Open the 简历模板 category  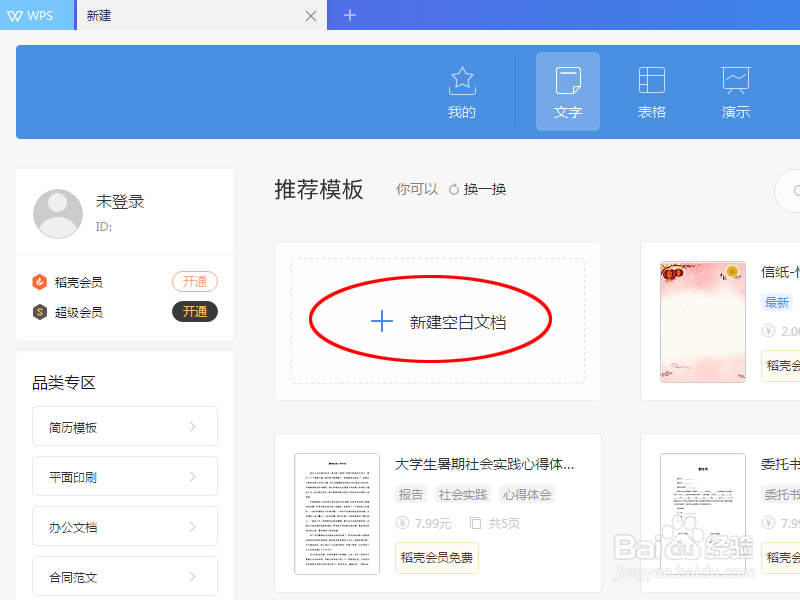point(125,427)
